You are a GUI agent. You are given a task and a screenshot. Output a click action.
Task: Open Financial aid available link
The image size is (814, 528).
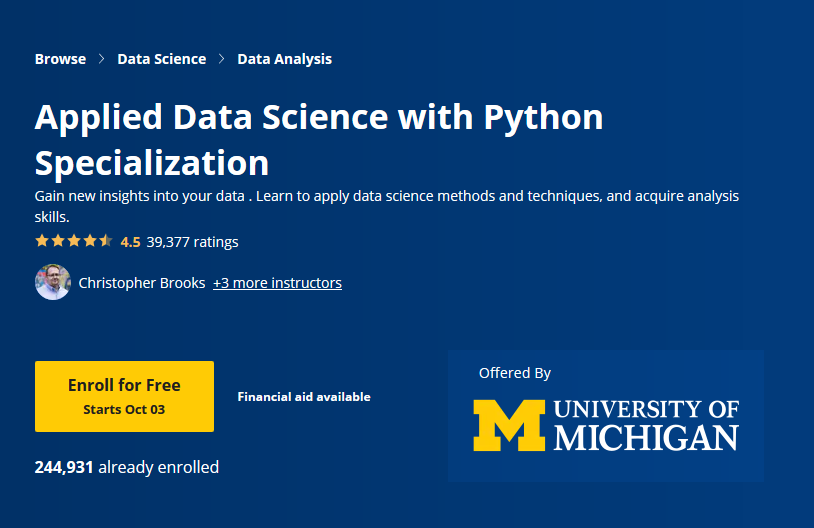(x=304, y=397)
